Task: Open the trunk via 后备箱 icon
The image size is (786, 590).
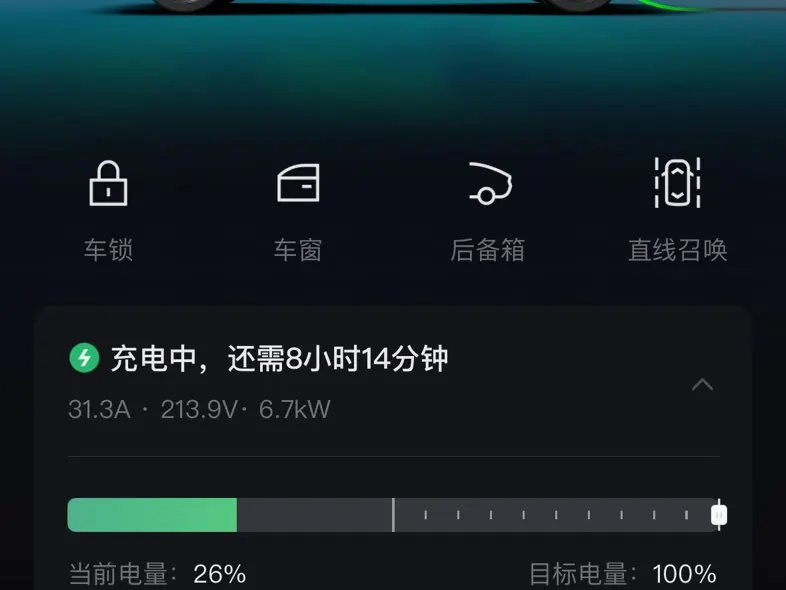Action: [x=490, y=183]
